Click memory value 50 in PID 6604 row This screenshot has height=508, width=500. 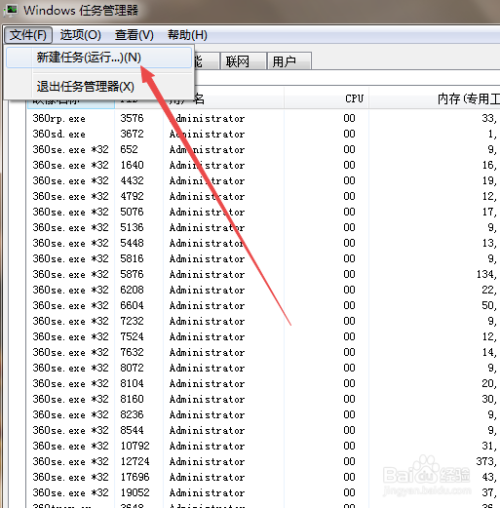(x=489, y=306)
